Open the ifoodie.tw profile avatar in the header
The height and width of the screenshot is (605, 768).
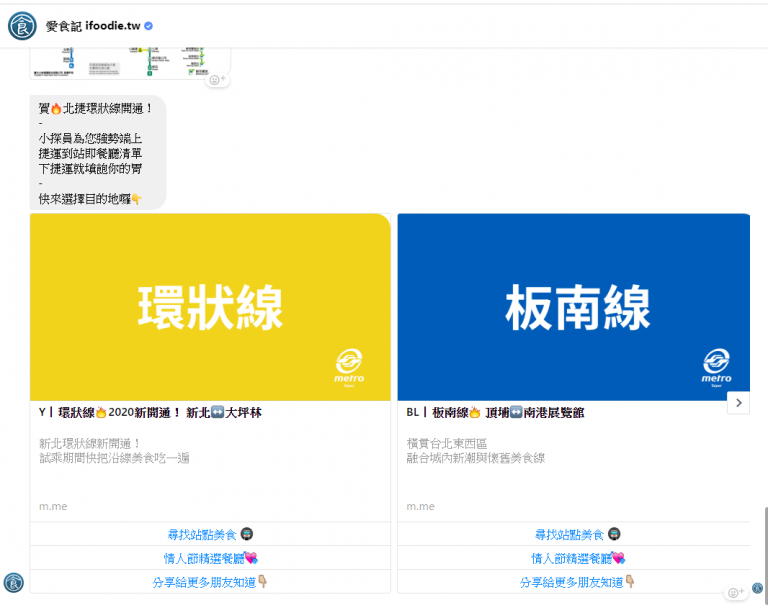tap(22, 26)
